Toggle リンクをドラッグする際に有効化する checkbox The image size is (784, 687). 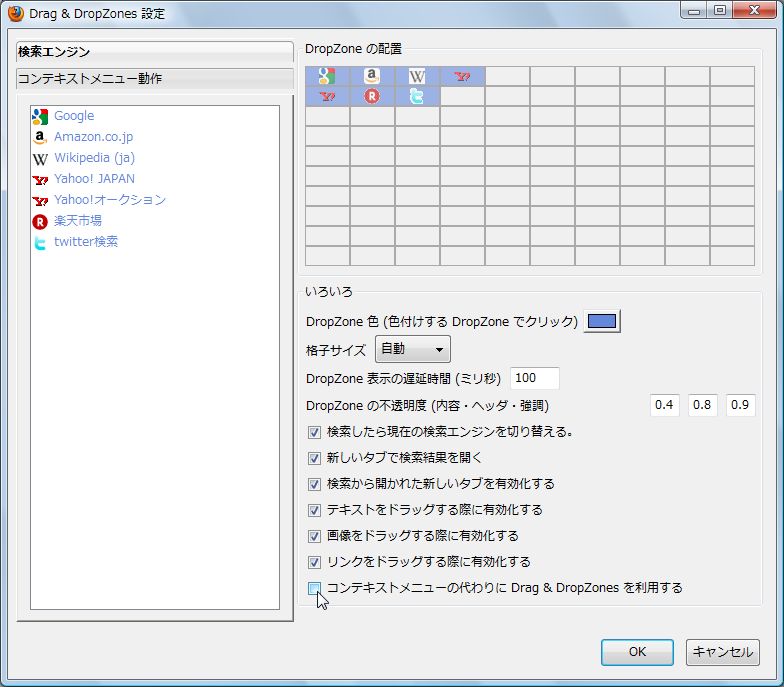(314, 562)
